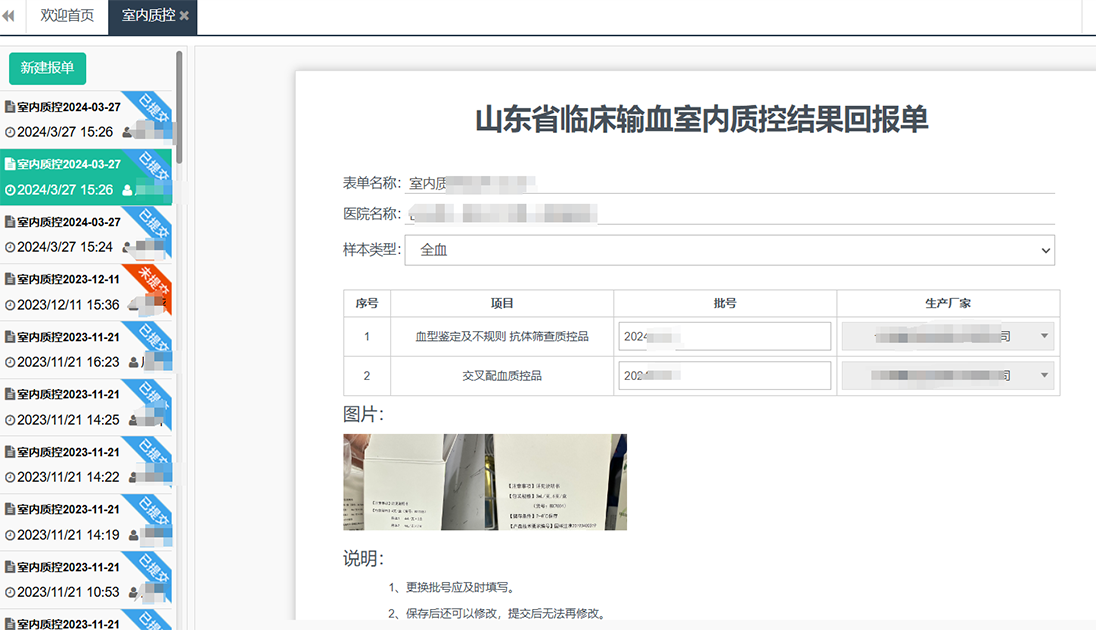The height and width of the screenshot is (630, 1096).
Task: Switch to the 欢迎首页 tab
Action: pos(67,15)
